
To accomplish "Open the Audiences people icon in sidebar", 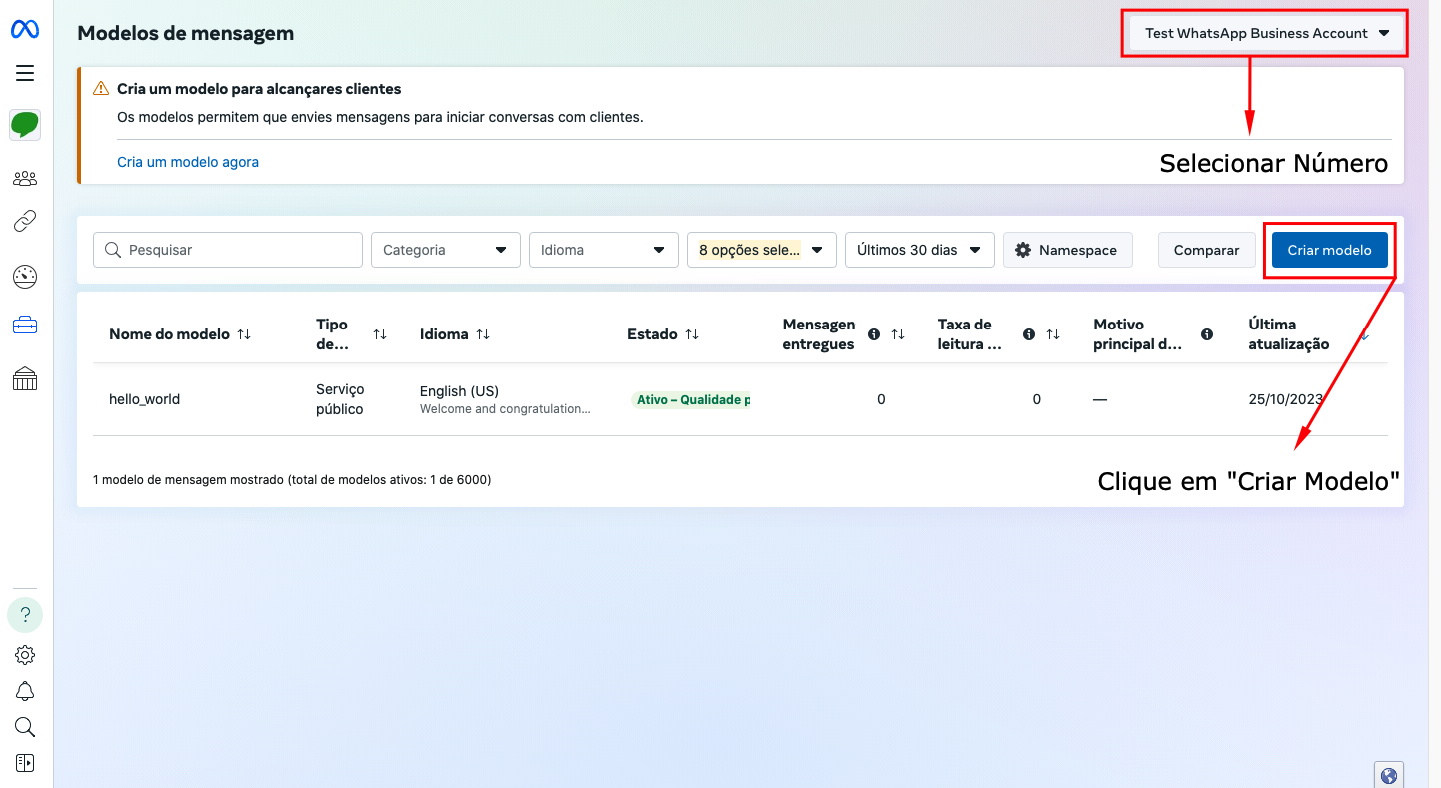I will [x=24, y=178].
